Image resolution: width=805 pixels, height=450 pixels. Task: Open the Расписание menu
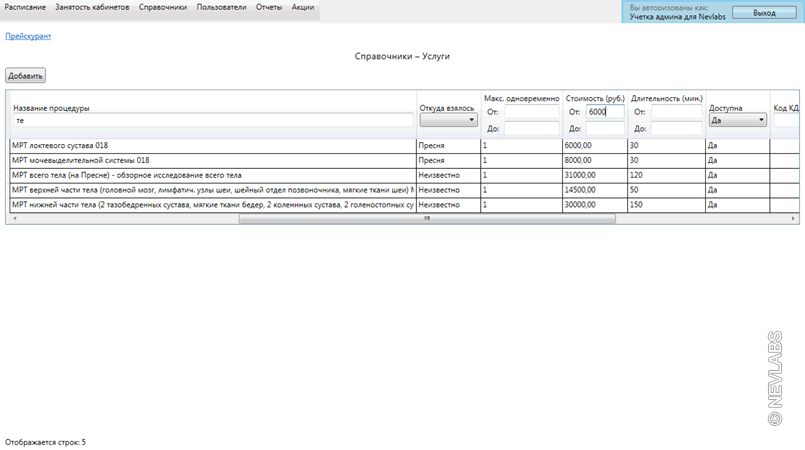point(25,7)
